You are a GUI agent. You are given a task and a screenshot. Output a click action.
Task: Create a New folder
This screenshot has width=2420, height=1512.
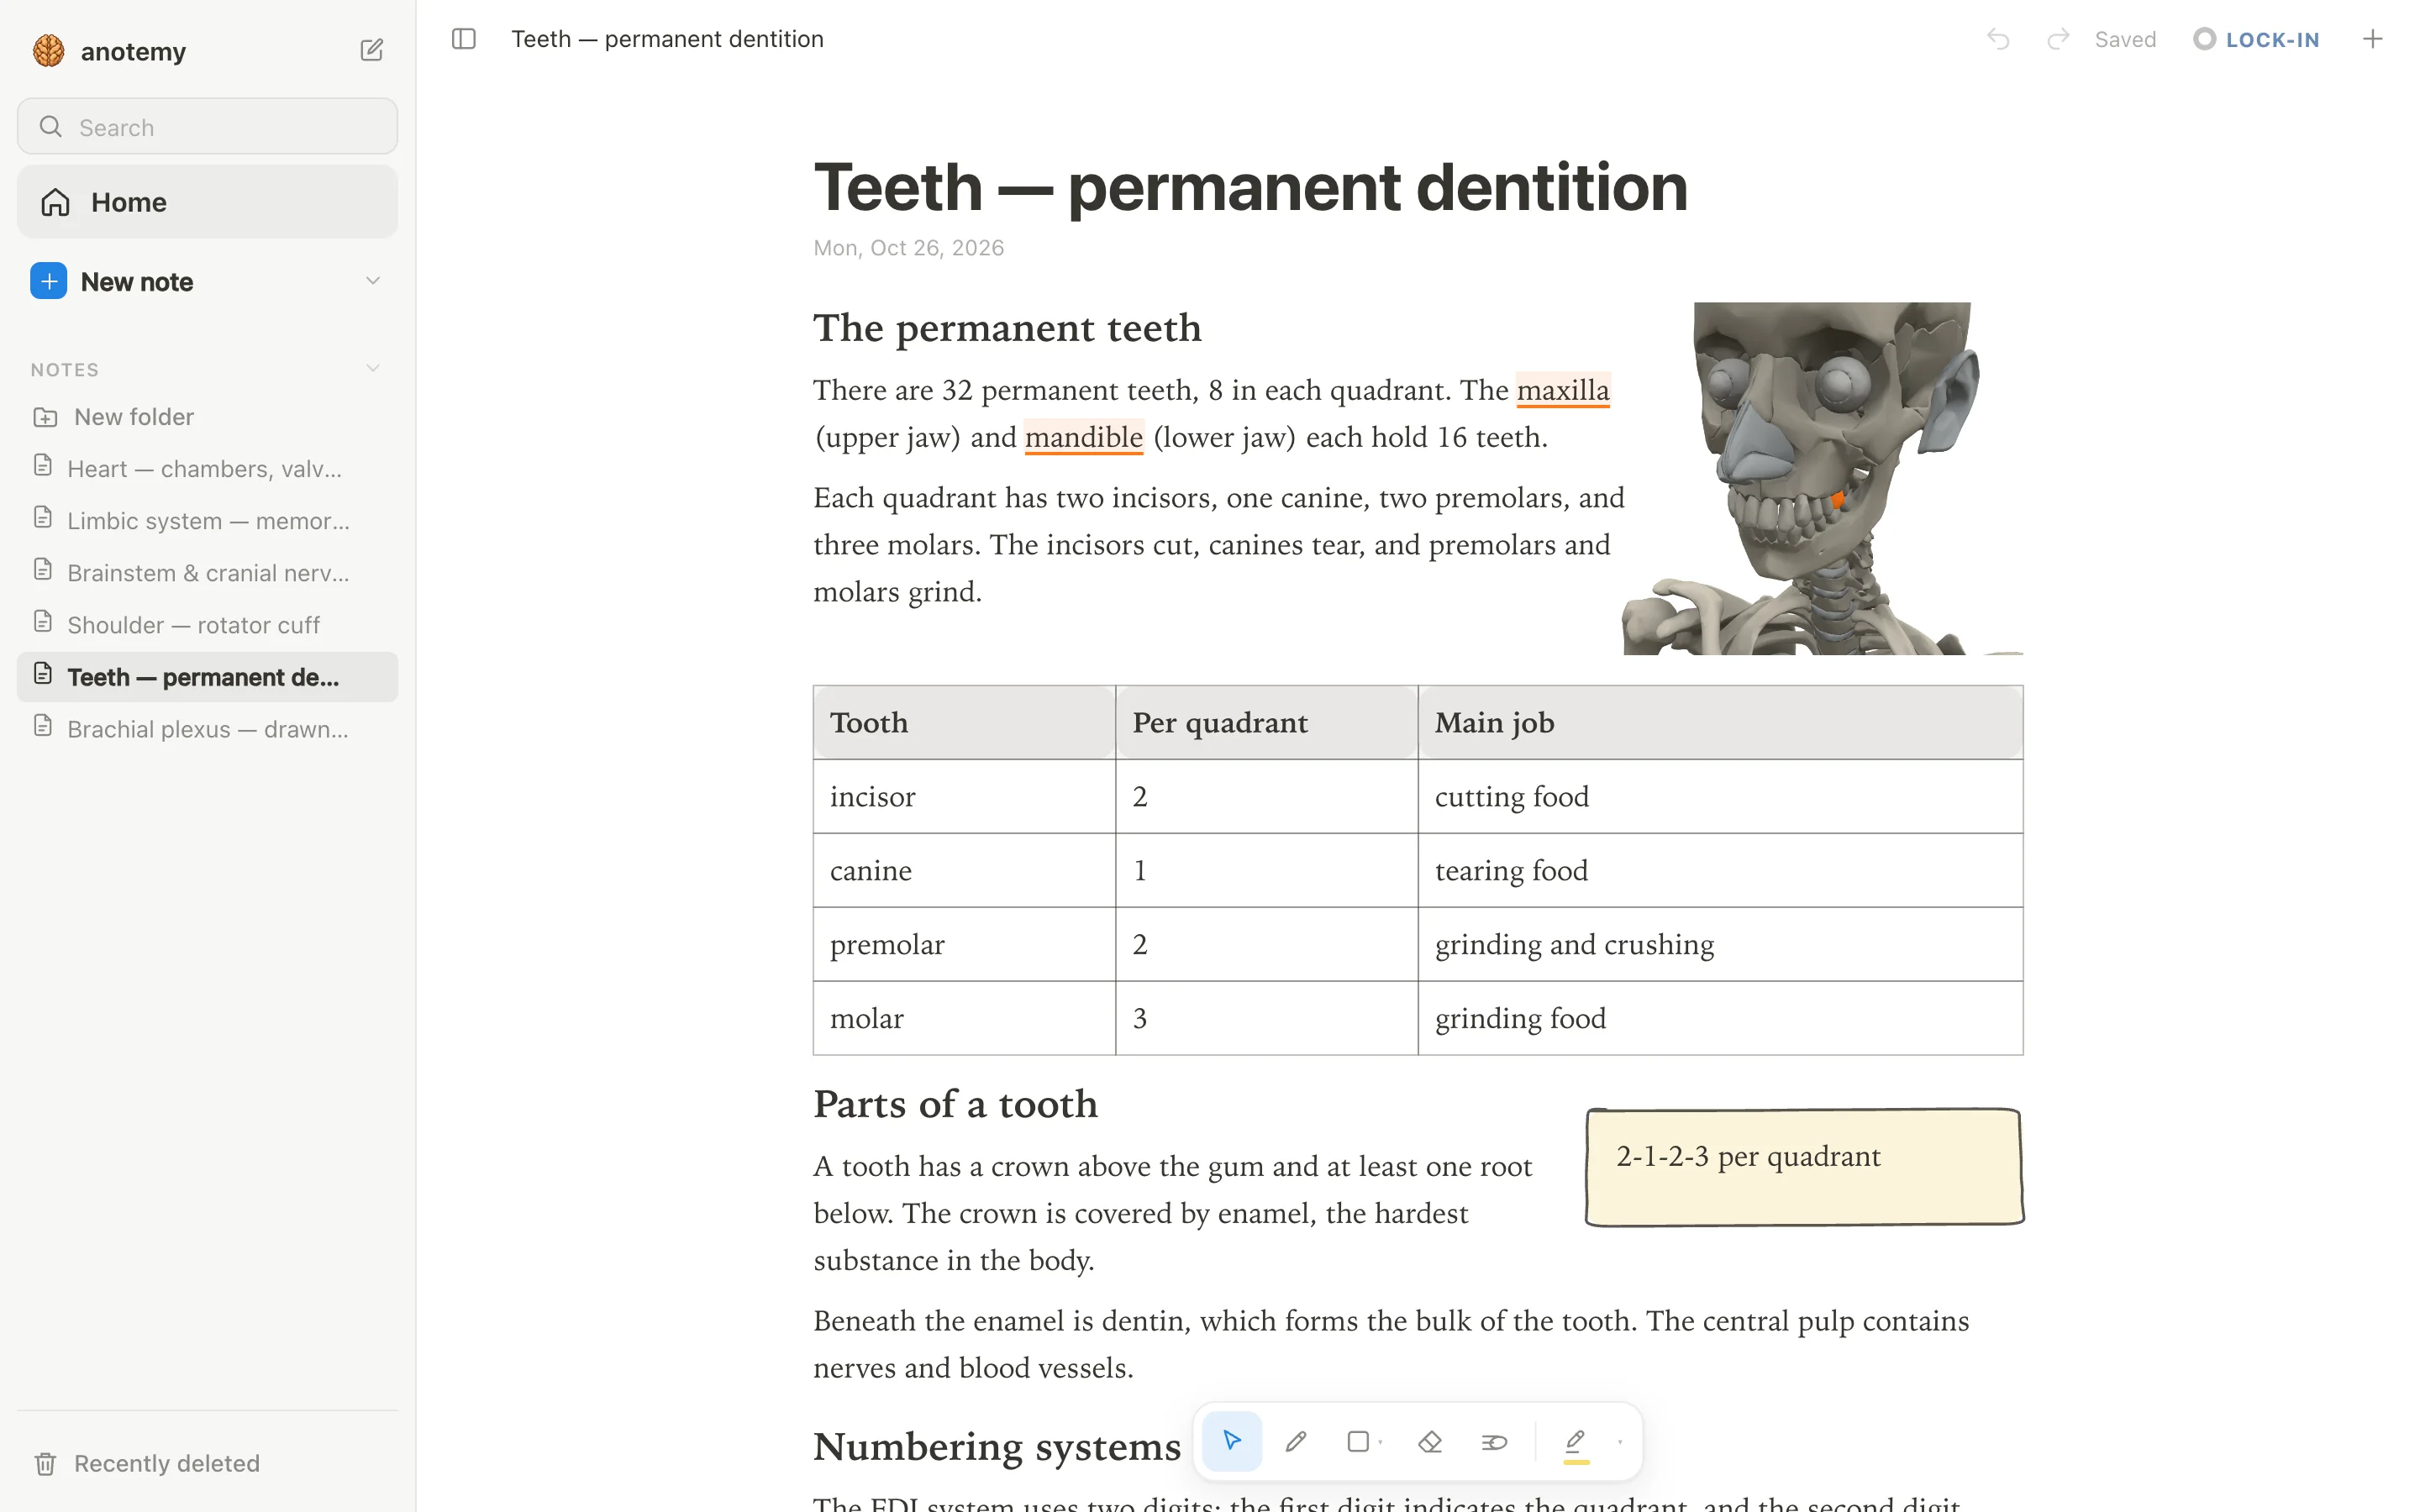[x=113, y=417]
